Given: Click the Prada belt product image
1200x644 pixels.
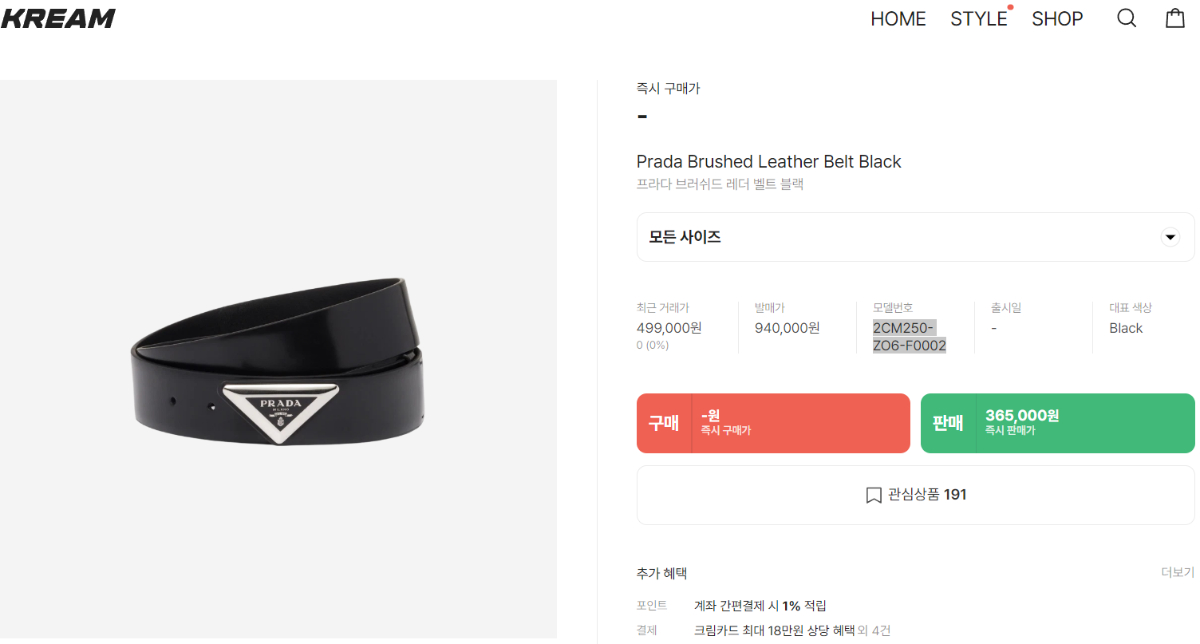Looking at the screenshot, I should tap(278, 359).
